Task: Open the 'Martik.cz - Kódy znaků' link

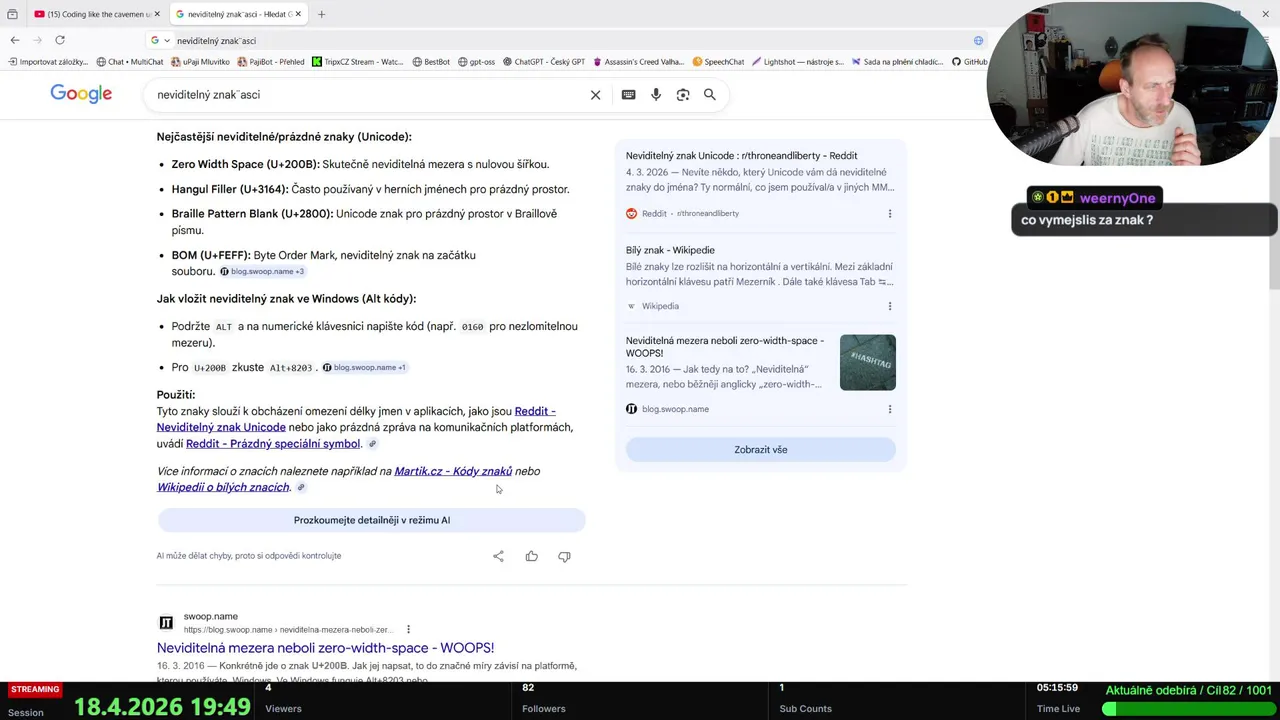Action: tap(453, 471)
